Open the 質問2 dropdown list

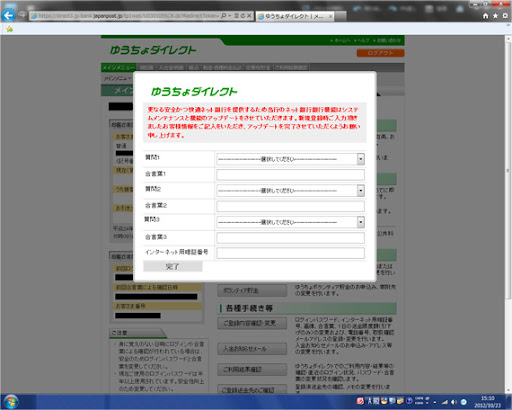click(290, 191)
